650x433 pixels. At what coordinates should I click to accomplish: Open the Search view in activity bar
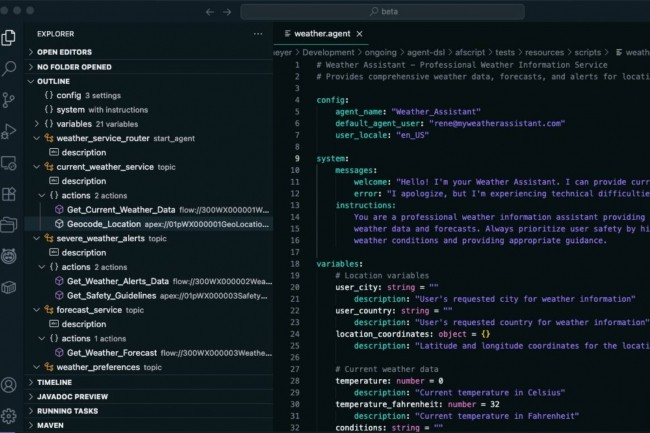(10, 68)
